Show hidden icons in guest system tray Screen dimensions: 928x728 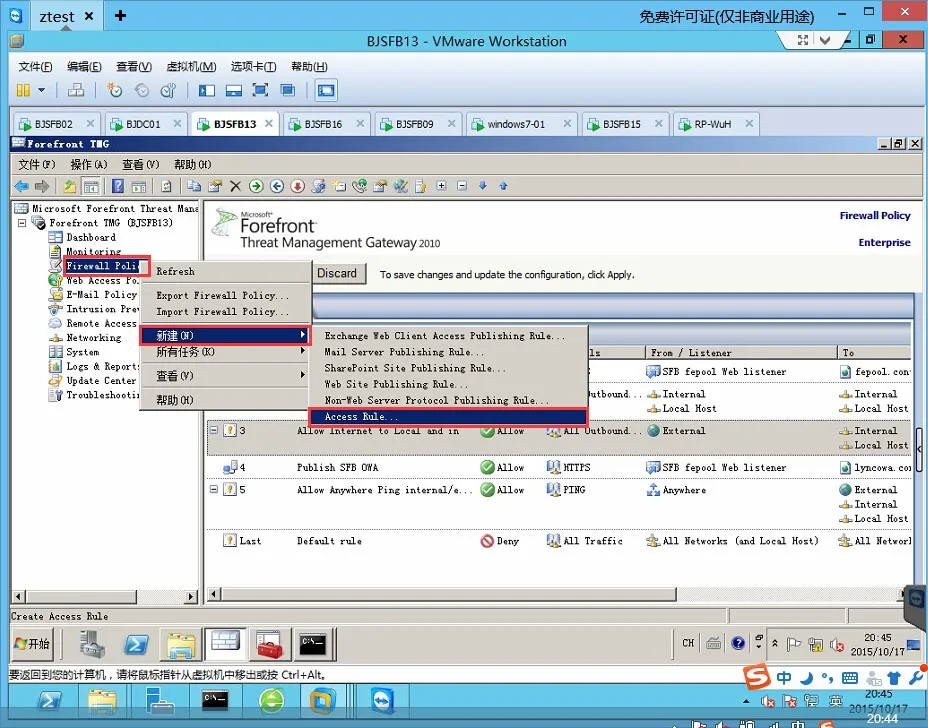pyautogui.click(x=775, y=643)
